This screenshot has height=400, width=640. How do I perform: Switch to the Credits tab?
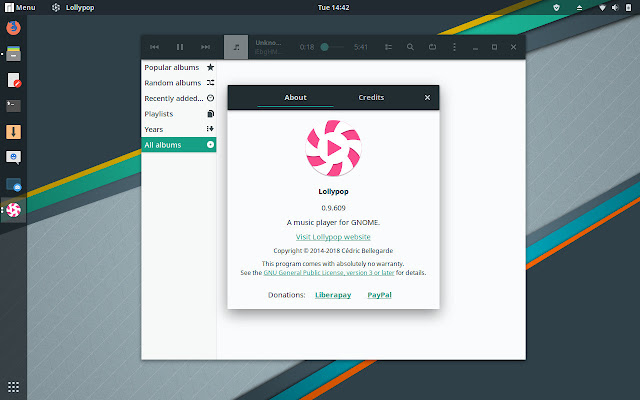(x=371, y=98)
